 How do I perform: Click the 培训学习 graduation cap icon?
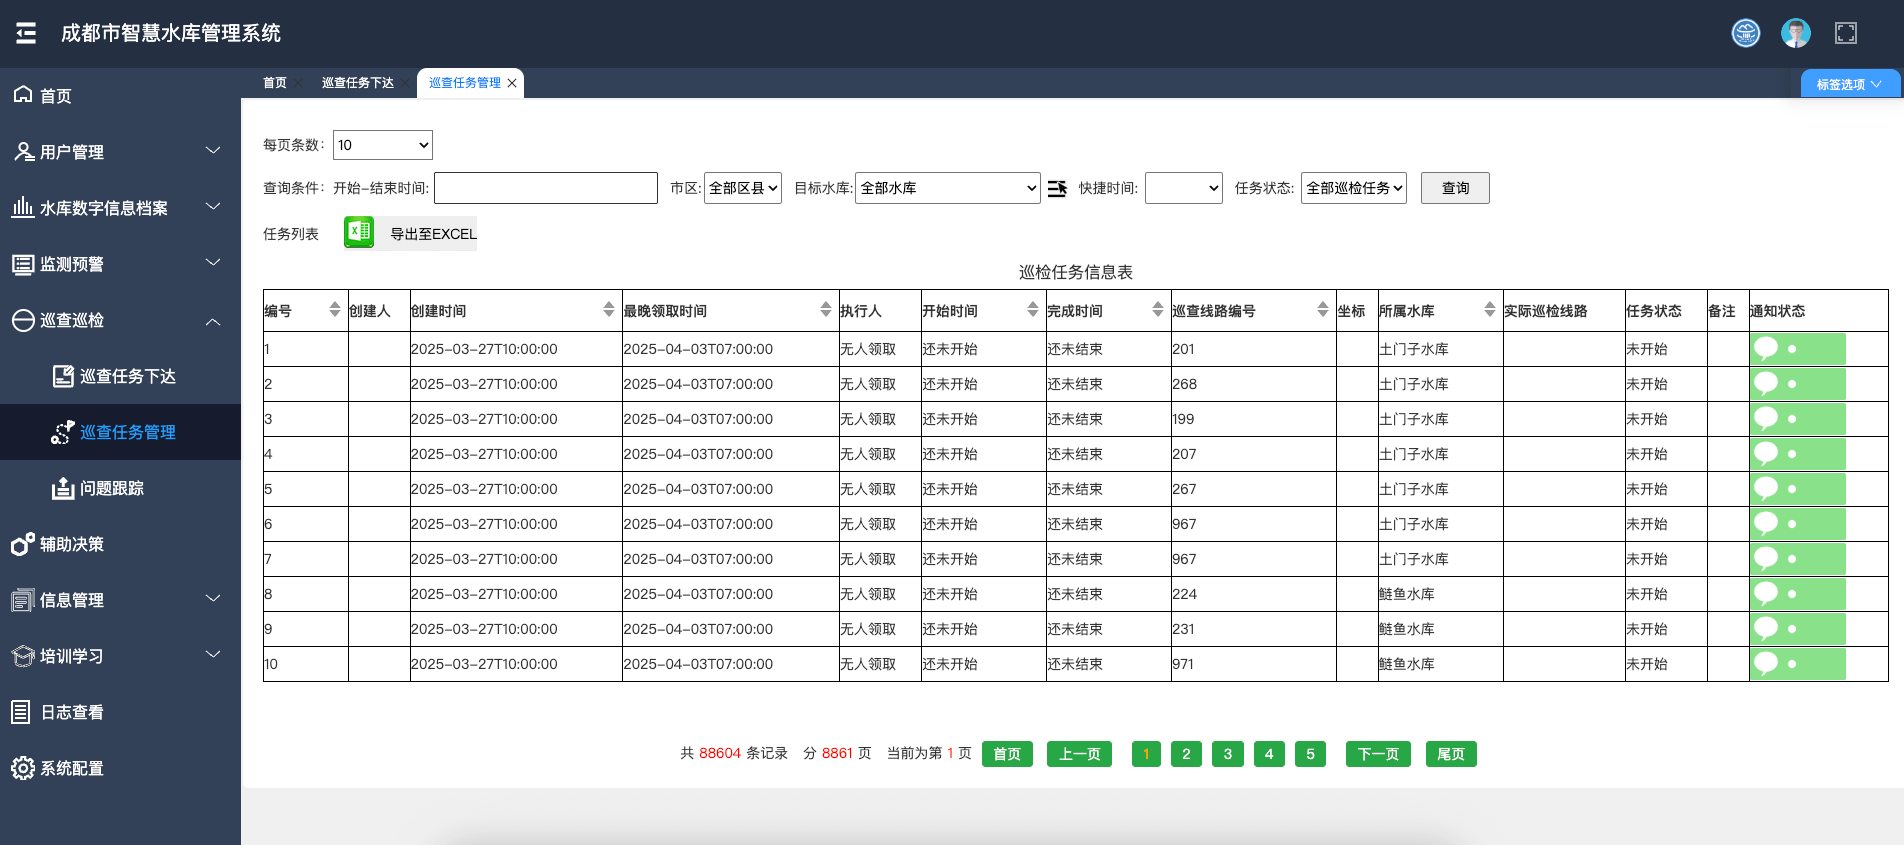click(23, 656)
